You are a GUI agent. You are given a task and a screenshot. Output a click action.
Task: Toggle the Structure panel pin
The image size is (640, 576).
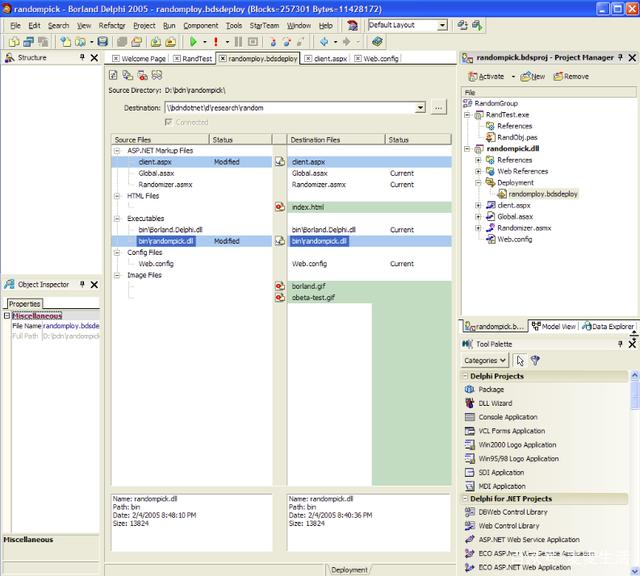click(82, 57)
